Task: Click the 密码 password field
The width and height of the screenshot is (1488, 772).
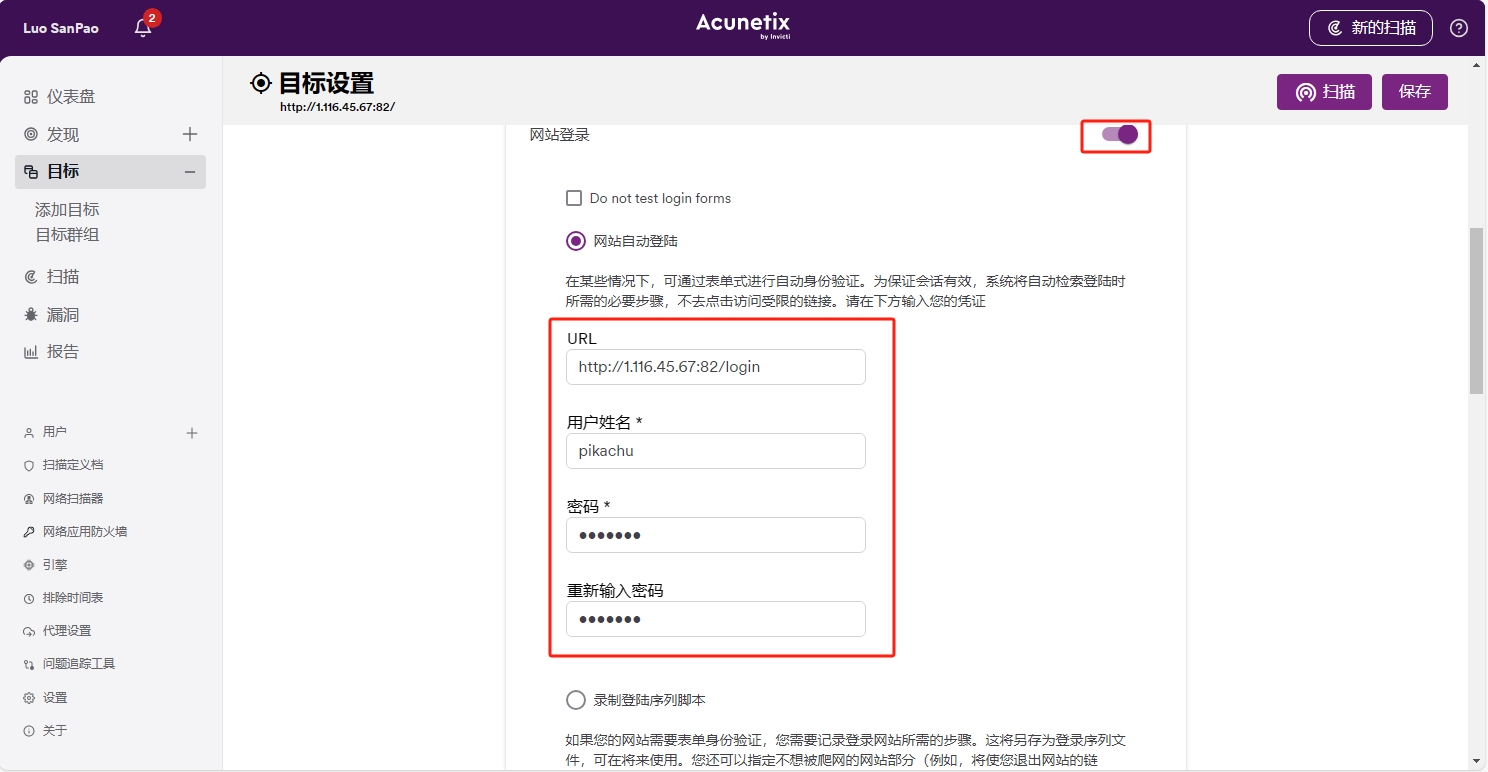Action: (716, 535)
